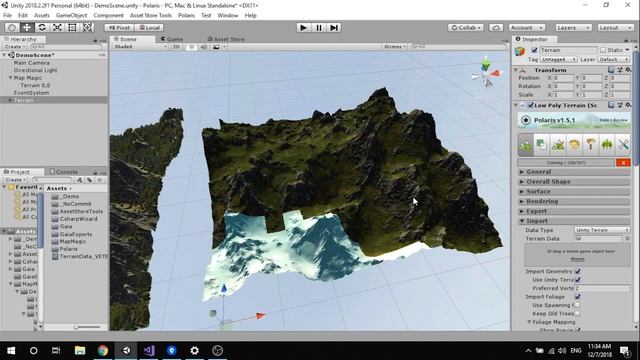
Task: Expand the Overall Shape section
Action: 575,182
